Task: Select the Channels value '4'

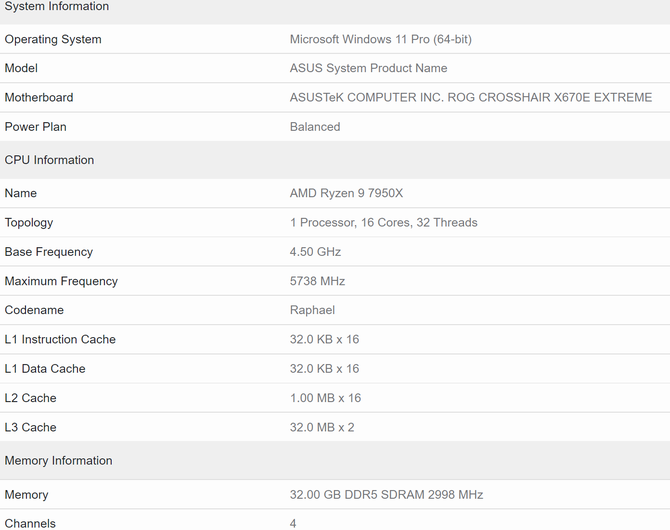Action: click(x=293, y=524)
